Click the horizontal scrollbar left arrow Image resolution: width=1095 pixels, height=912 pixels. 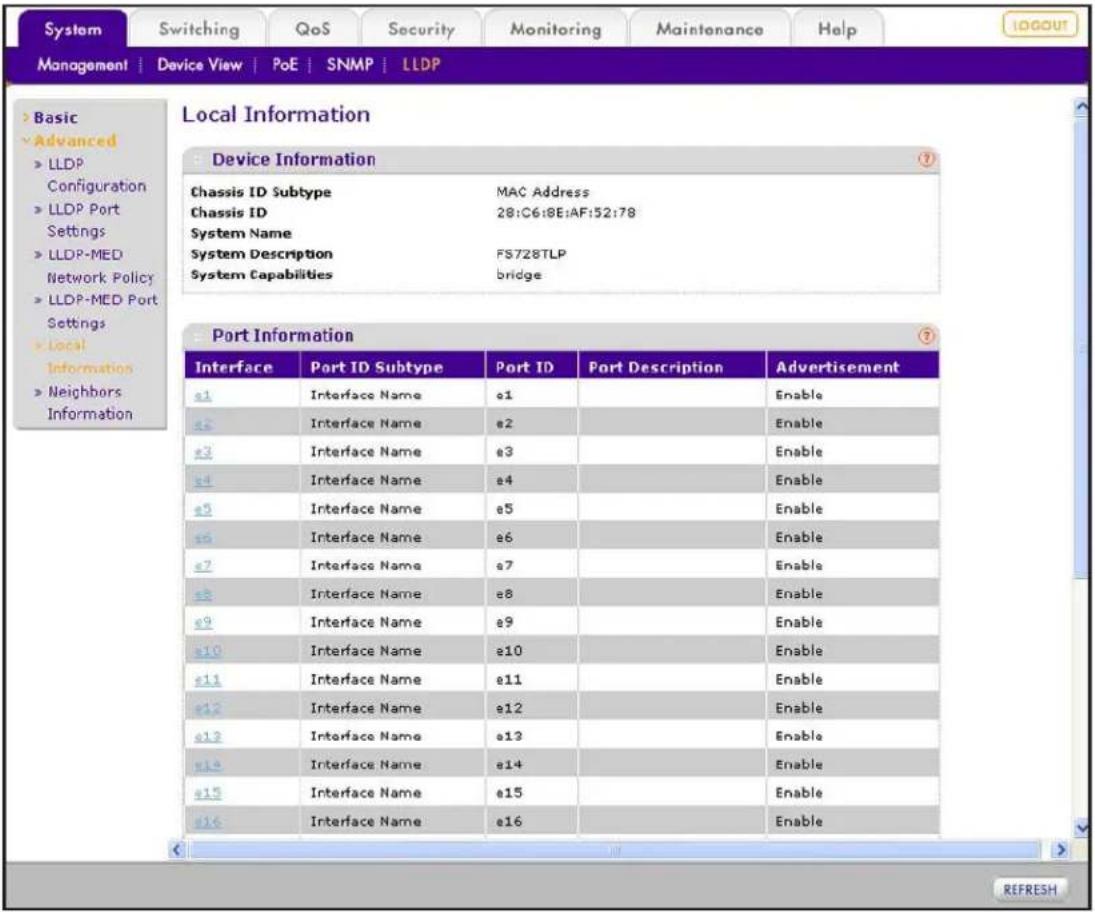tap(177, 850)
